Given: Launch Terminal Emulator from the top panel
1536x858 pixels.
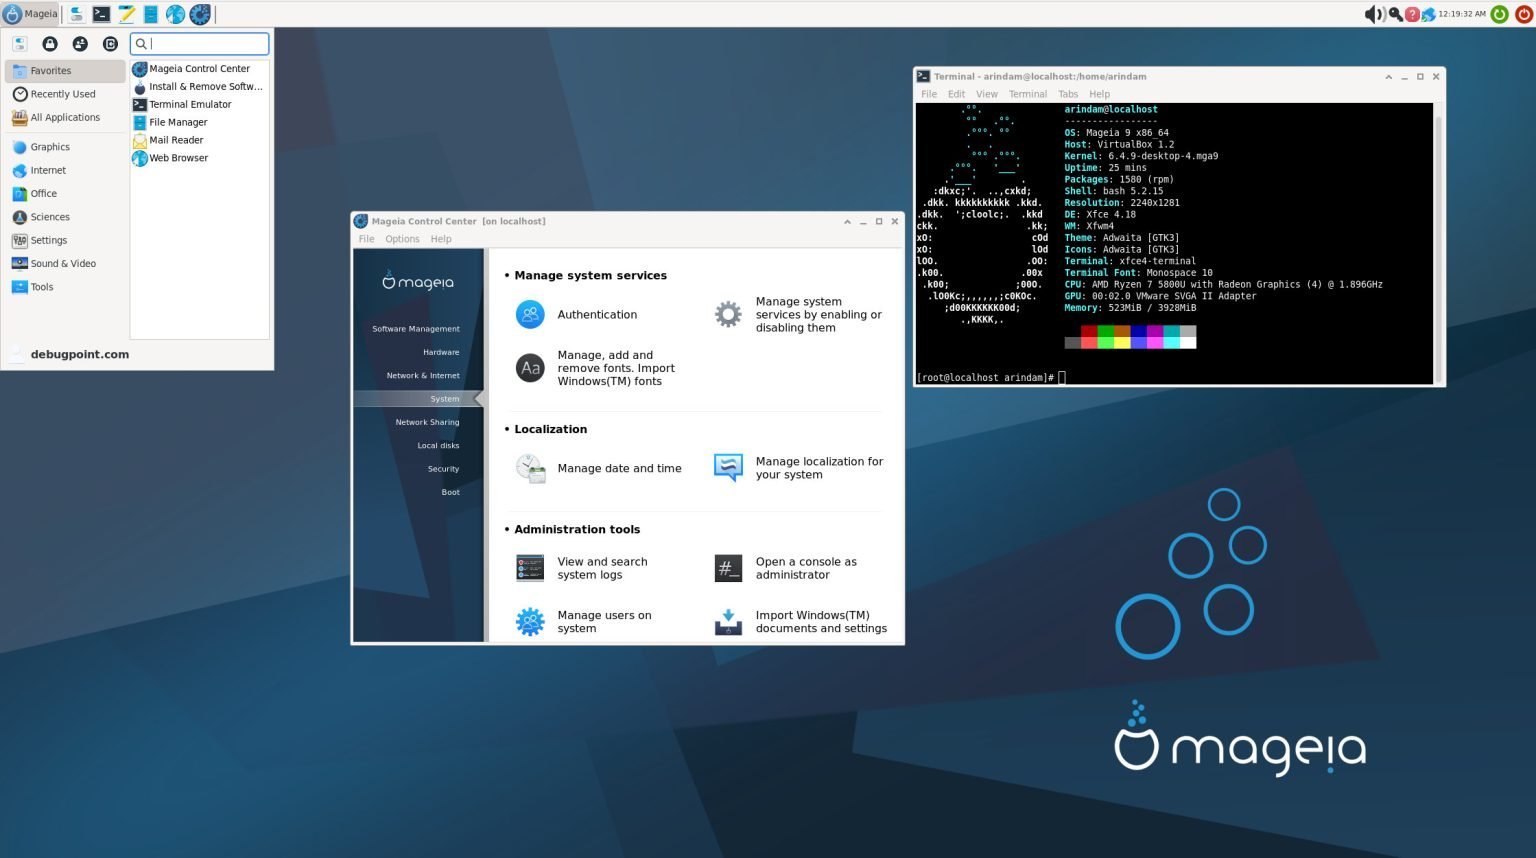Looking at the screenshot, I should click(x=101, y=14).
